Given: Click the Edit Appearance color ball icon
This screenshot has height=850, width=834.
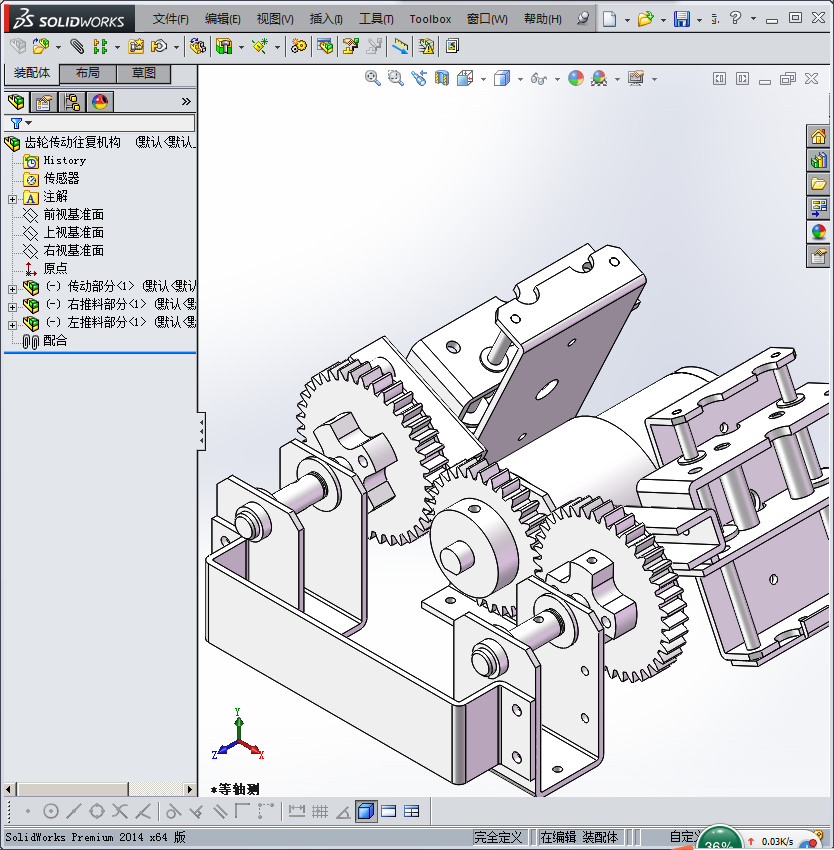Looking at the screenshot, I should (576, 79).
